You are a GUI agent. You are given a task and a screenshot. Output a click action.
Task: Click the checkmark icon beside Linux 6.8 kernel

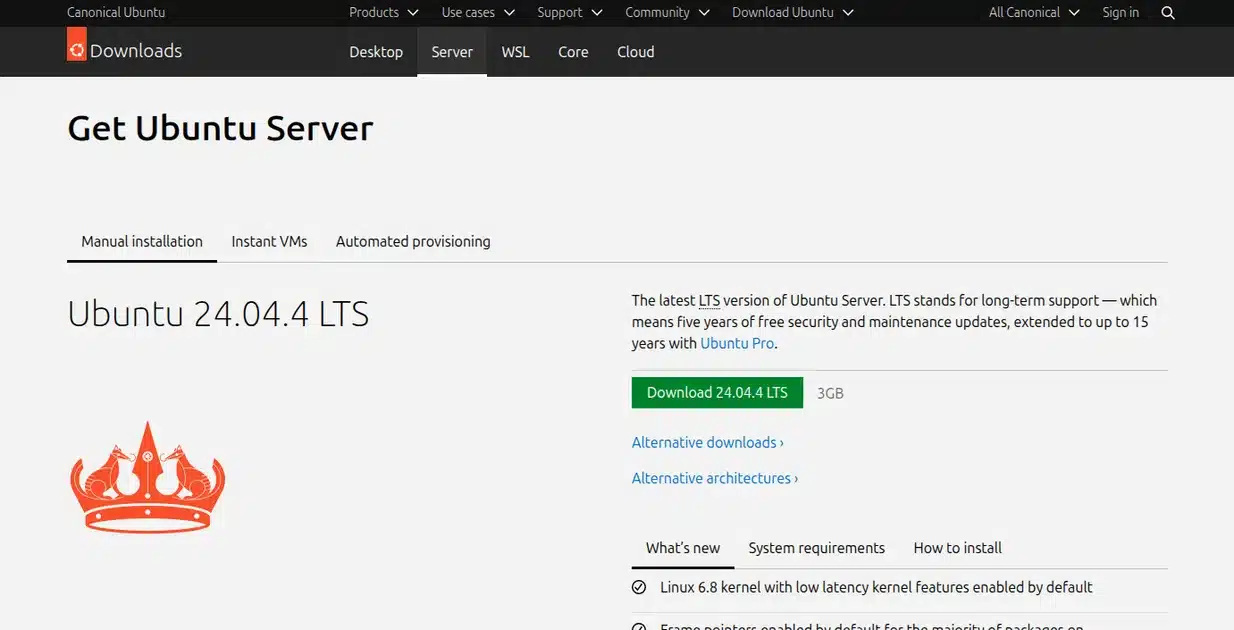pos(639,588)
